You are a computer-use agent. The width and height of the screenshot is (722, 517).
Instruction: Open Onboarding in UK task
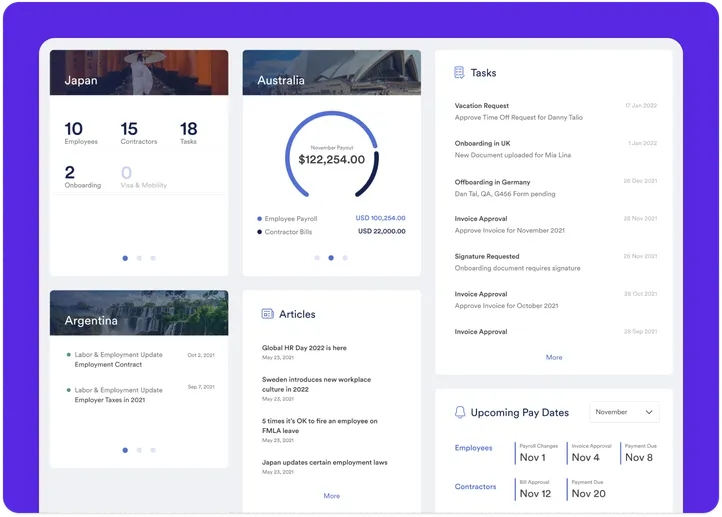point(556,149)
